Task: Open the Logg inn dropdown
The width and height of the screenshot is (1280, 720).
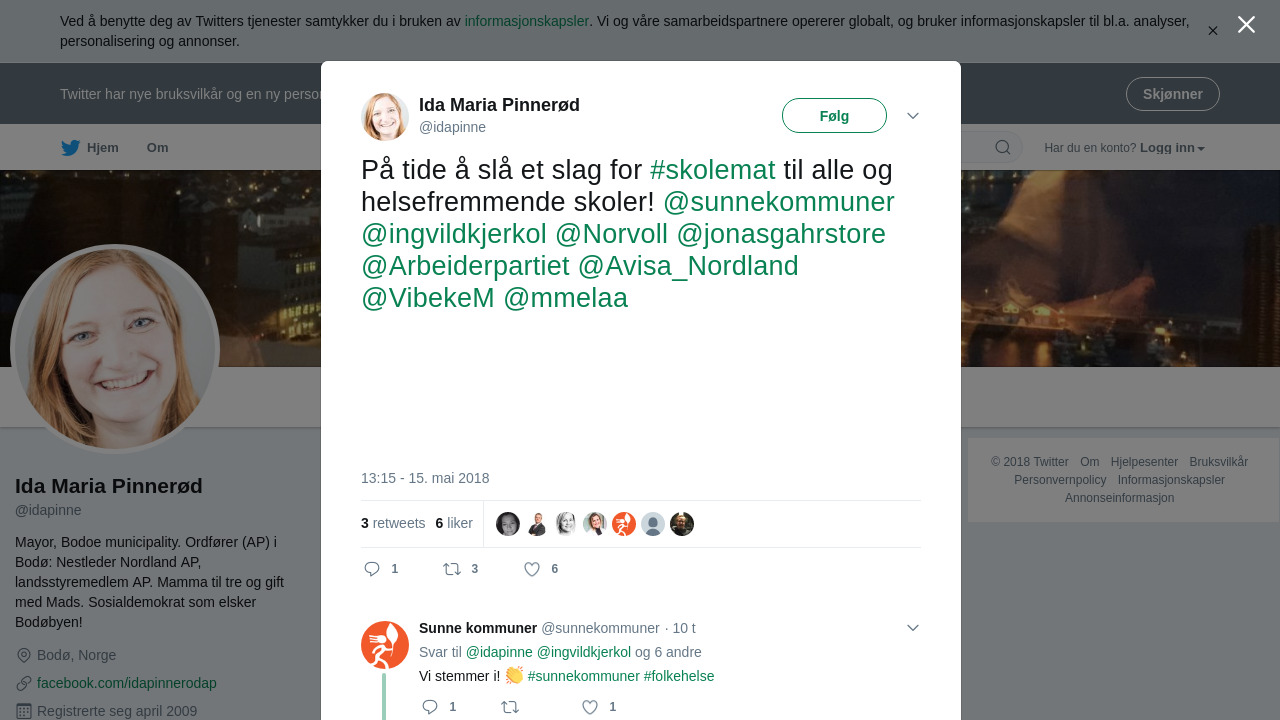Action: [x=1172, y=148]
